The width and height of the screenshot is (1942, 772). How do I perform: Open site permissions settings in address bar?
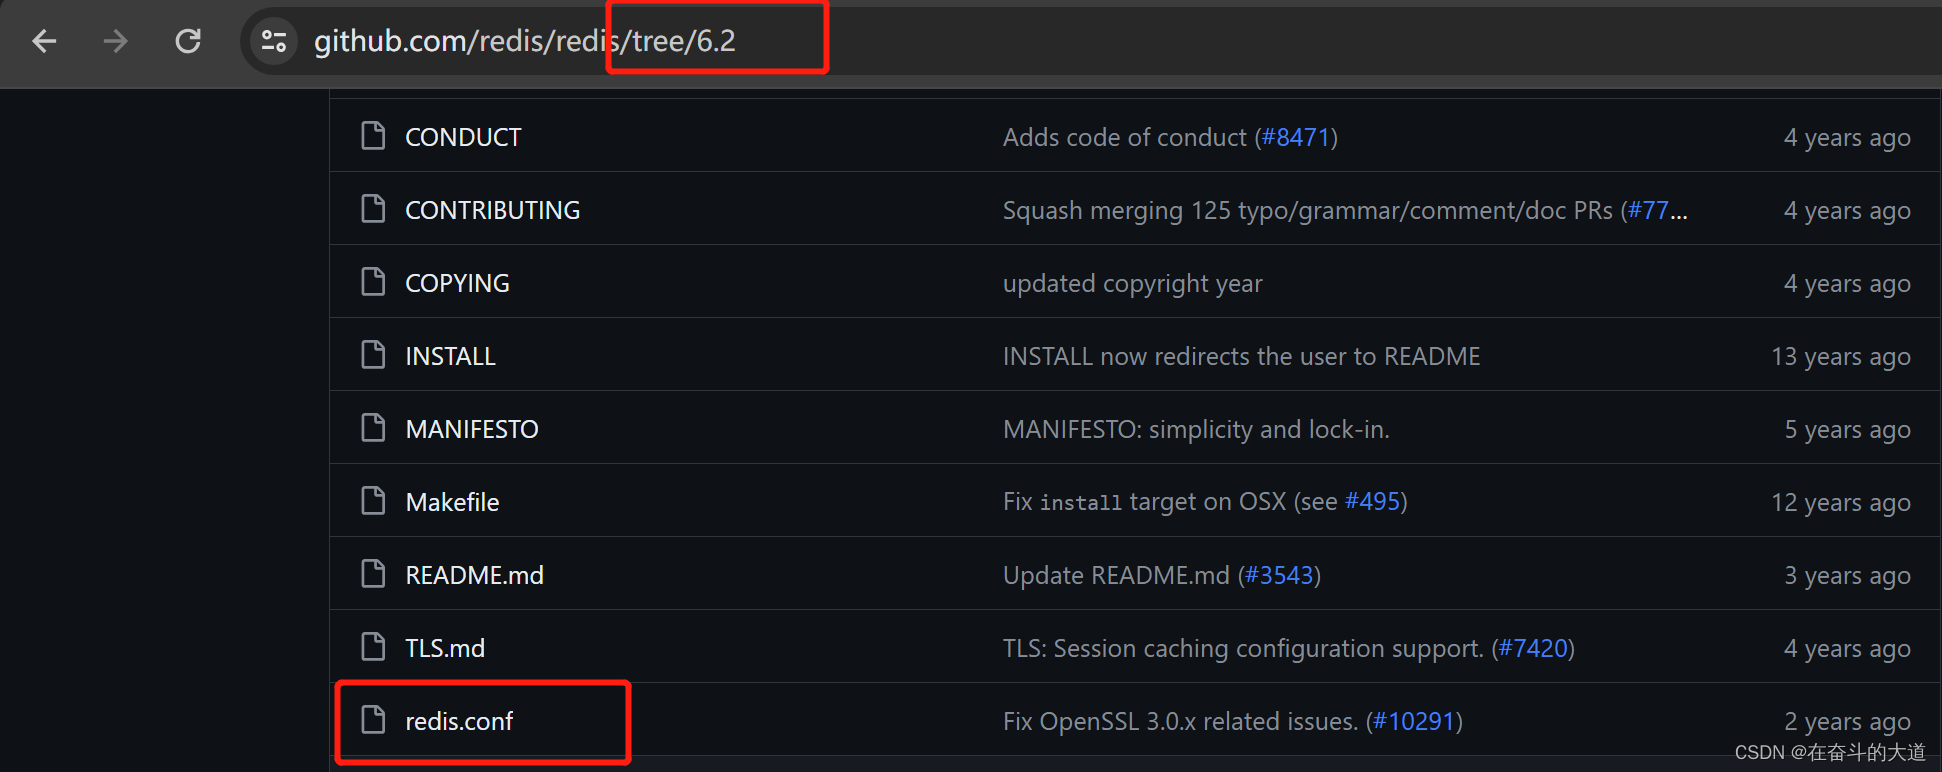click(x=273, y=41)
